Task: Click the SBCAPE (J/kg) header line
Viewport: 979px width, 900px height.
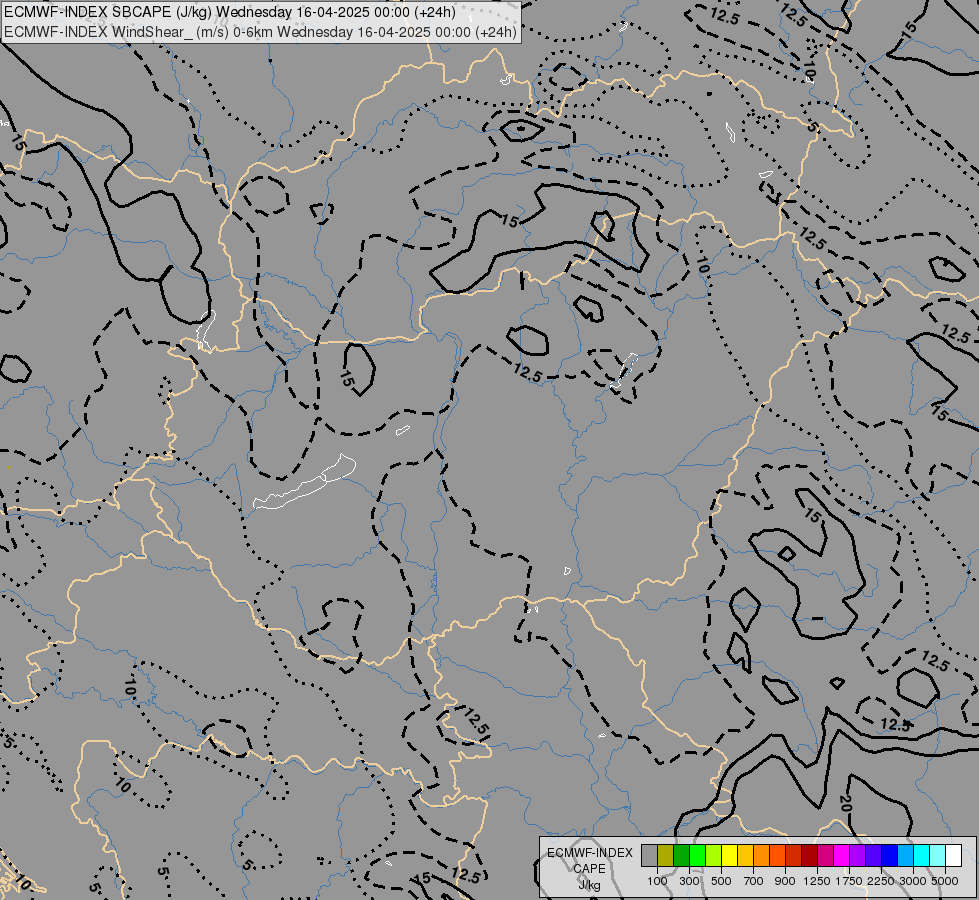Action: [x=230, y=12]
